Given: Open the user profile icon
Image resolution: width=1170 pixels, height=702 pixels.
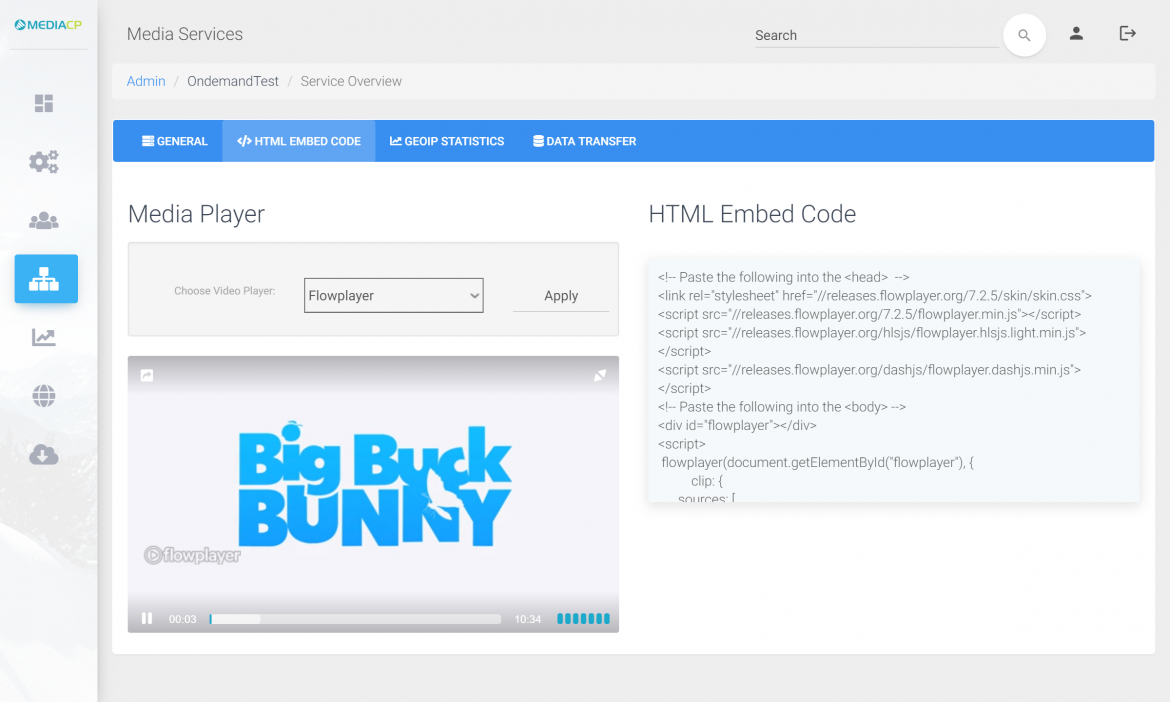Looking at the screenshot, I should pos(1076,34).
